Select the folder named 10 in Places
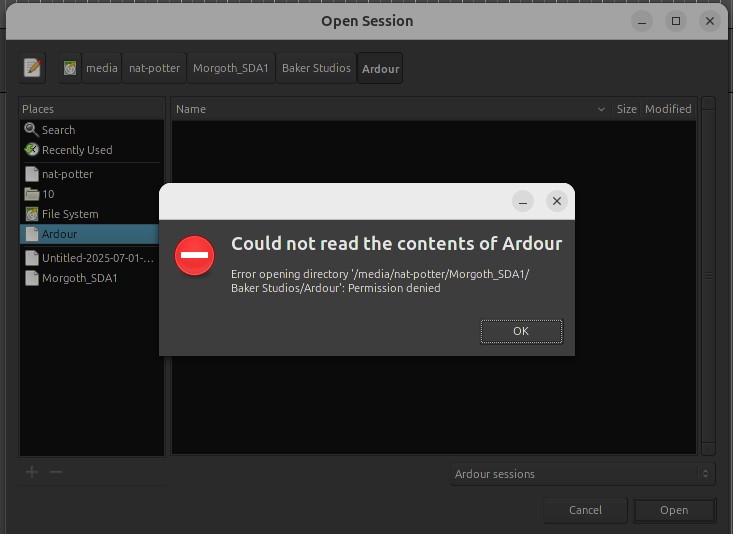Viewport: 733px width, 534px height. [x=48, y=194]
